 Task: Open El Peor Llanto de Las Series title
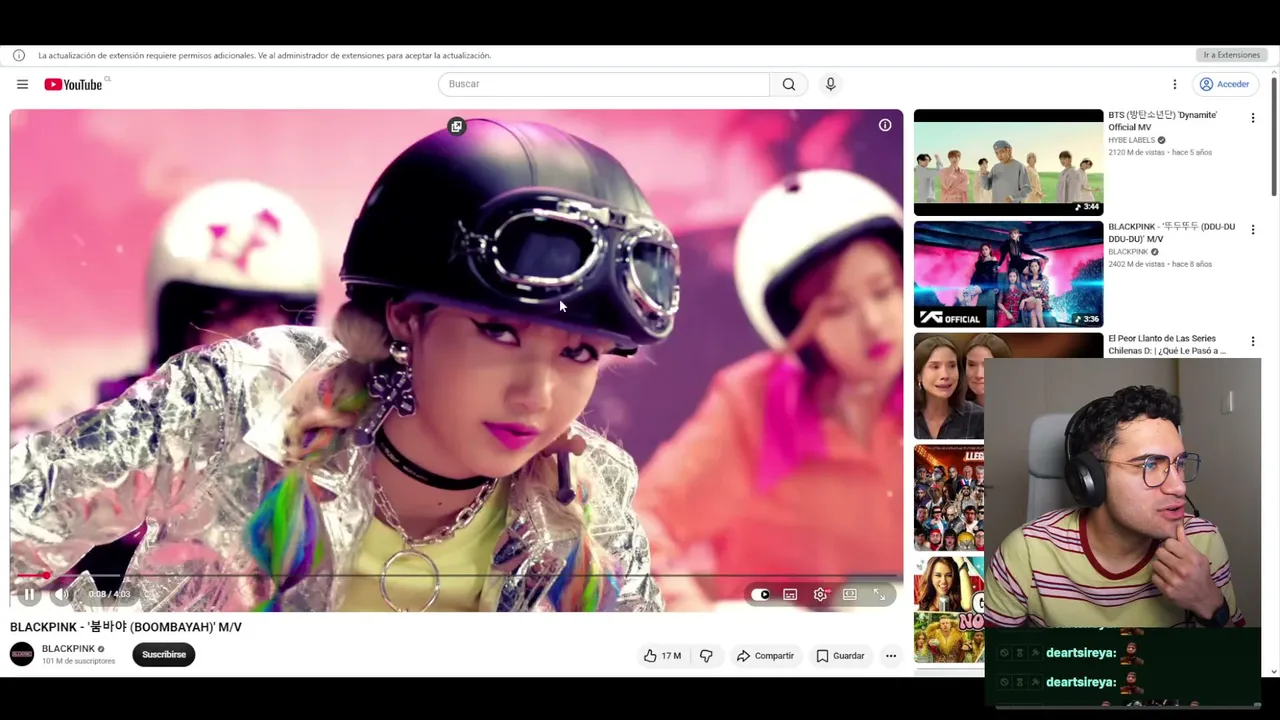(1167, 345)
